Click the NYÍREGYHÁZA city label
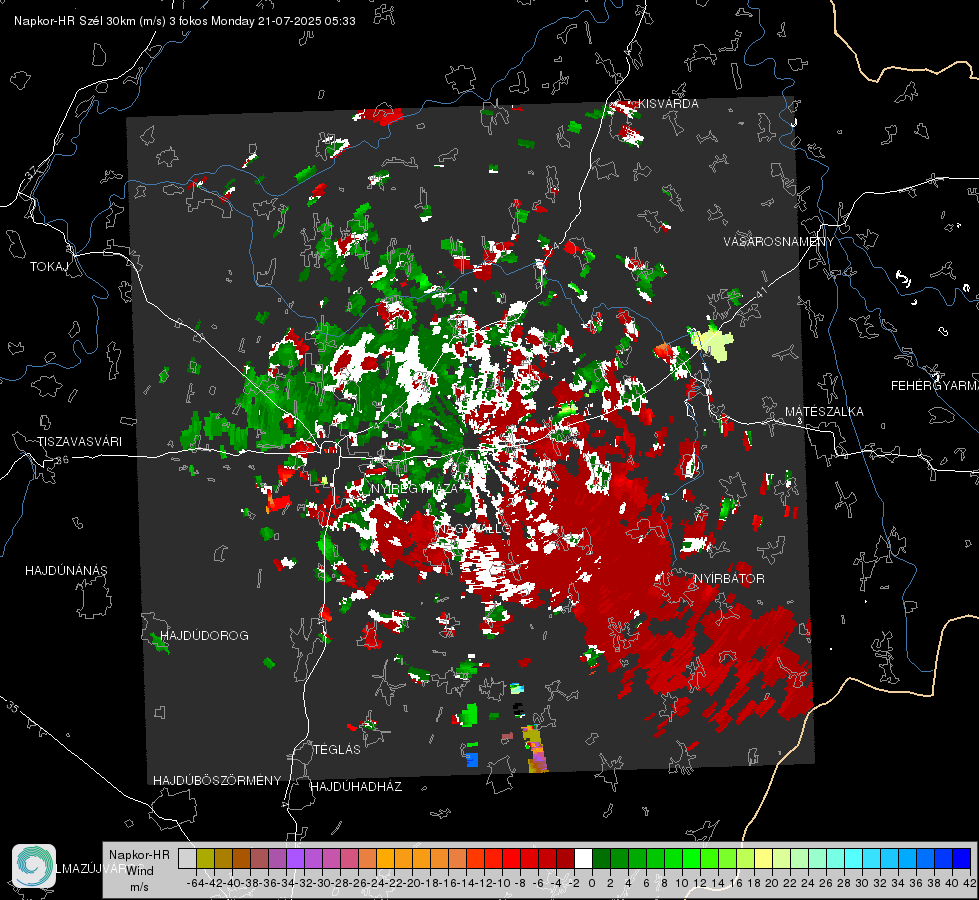This screenshot has width=979, height=900. tap(415, 488)
